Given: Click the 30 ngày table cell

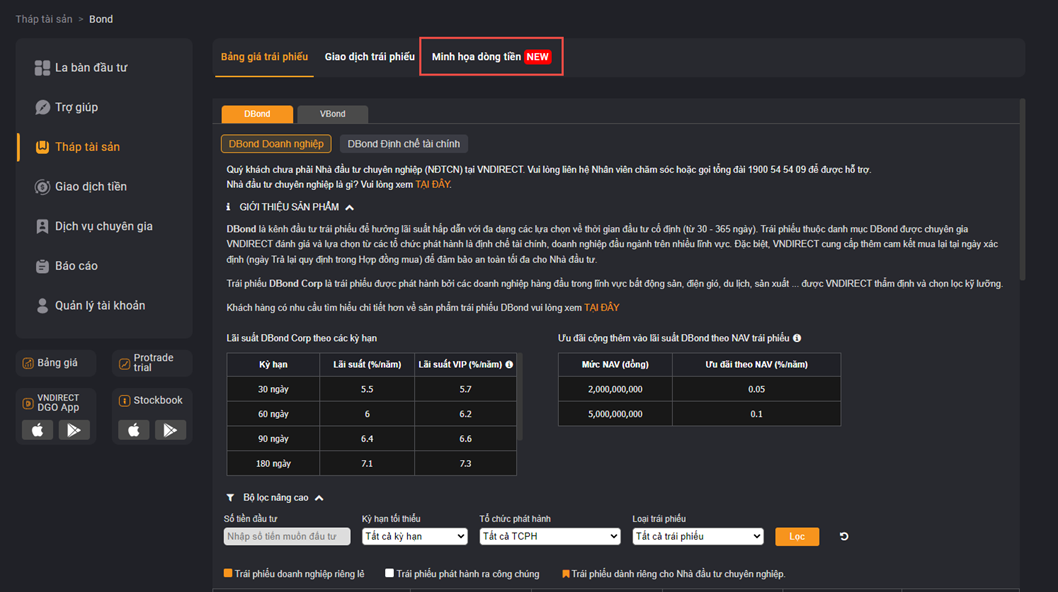Looking at the screenshot, I should (x=273, y=389).
